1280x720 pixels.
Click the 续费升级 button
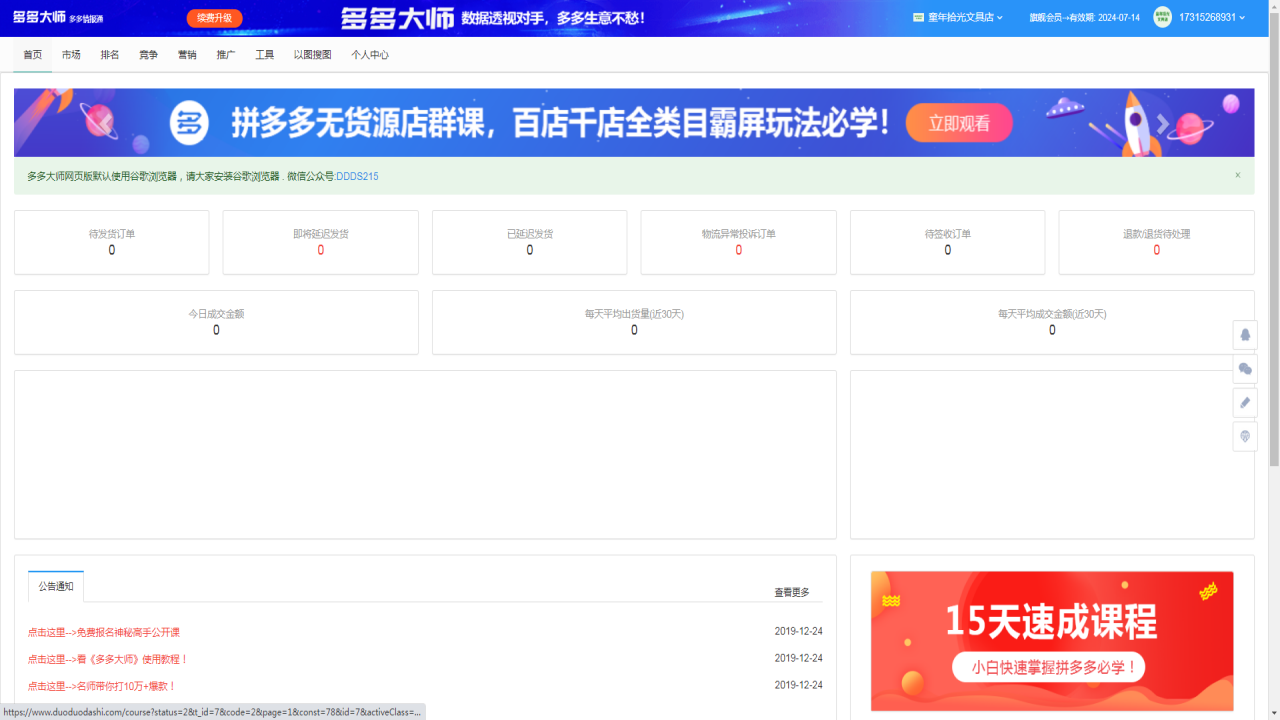(214, 18)
